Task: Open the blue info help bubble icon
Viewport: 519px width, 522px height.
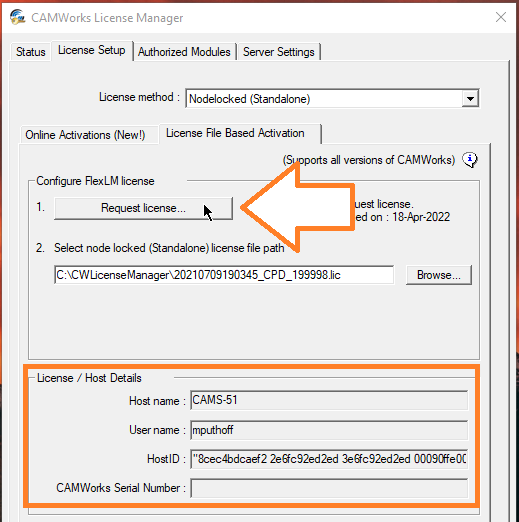Action: click(x=470, y=160)
